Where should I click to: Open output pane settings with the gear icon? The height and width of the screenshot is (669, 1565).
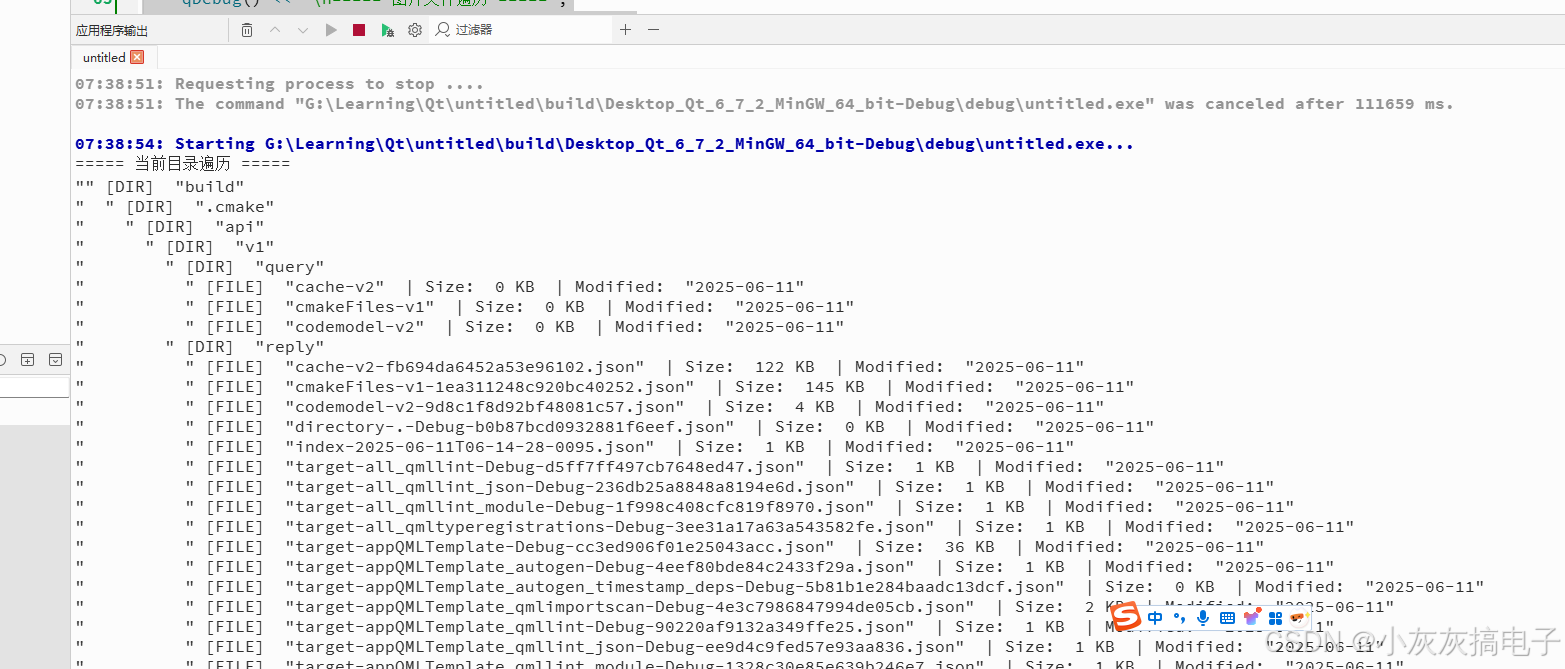coord(415,30)
